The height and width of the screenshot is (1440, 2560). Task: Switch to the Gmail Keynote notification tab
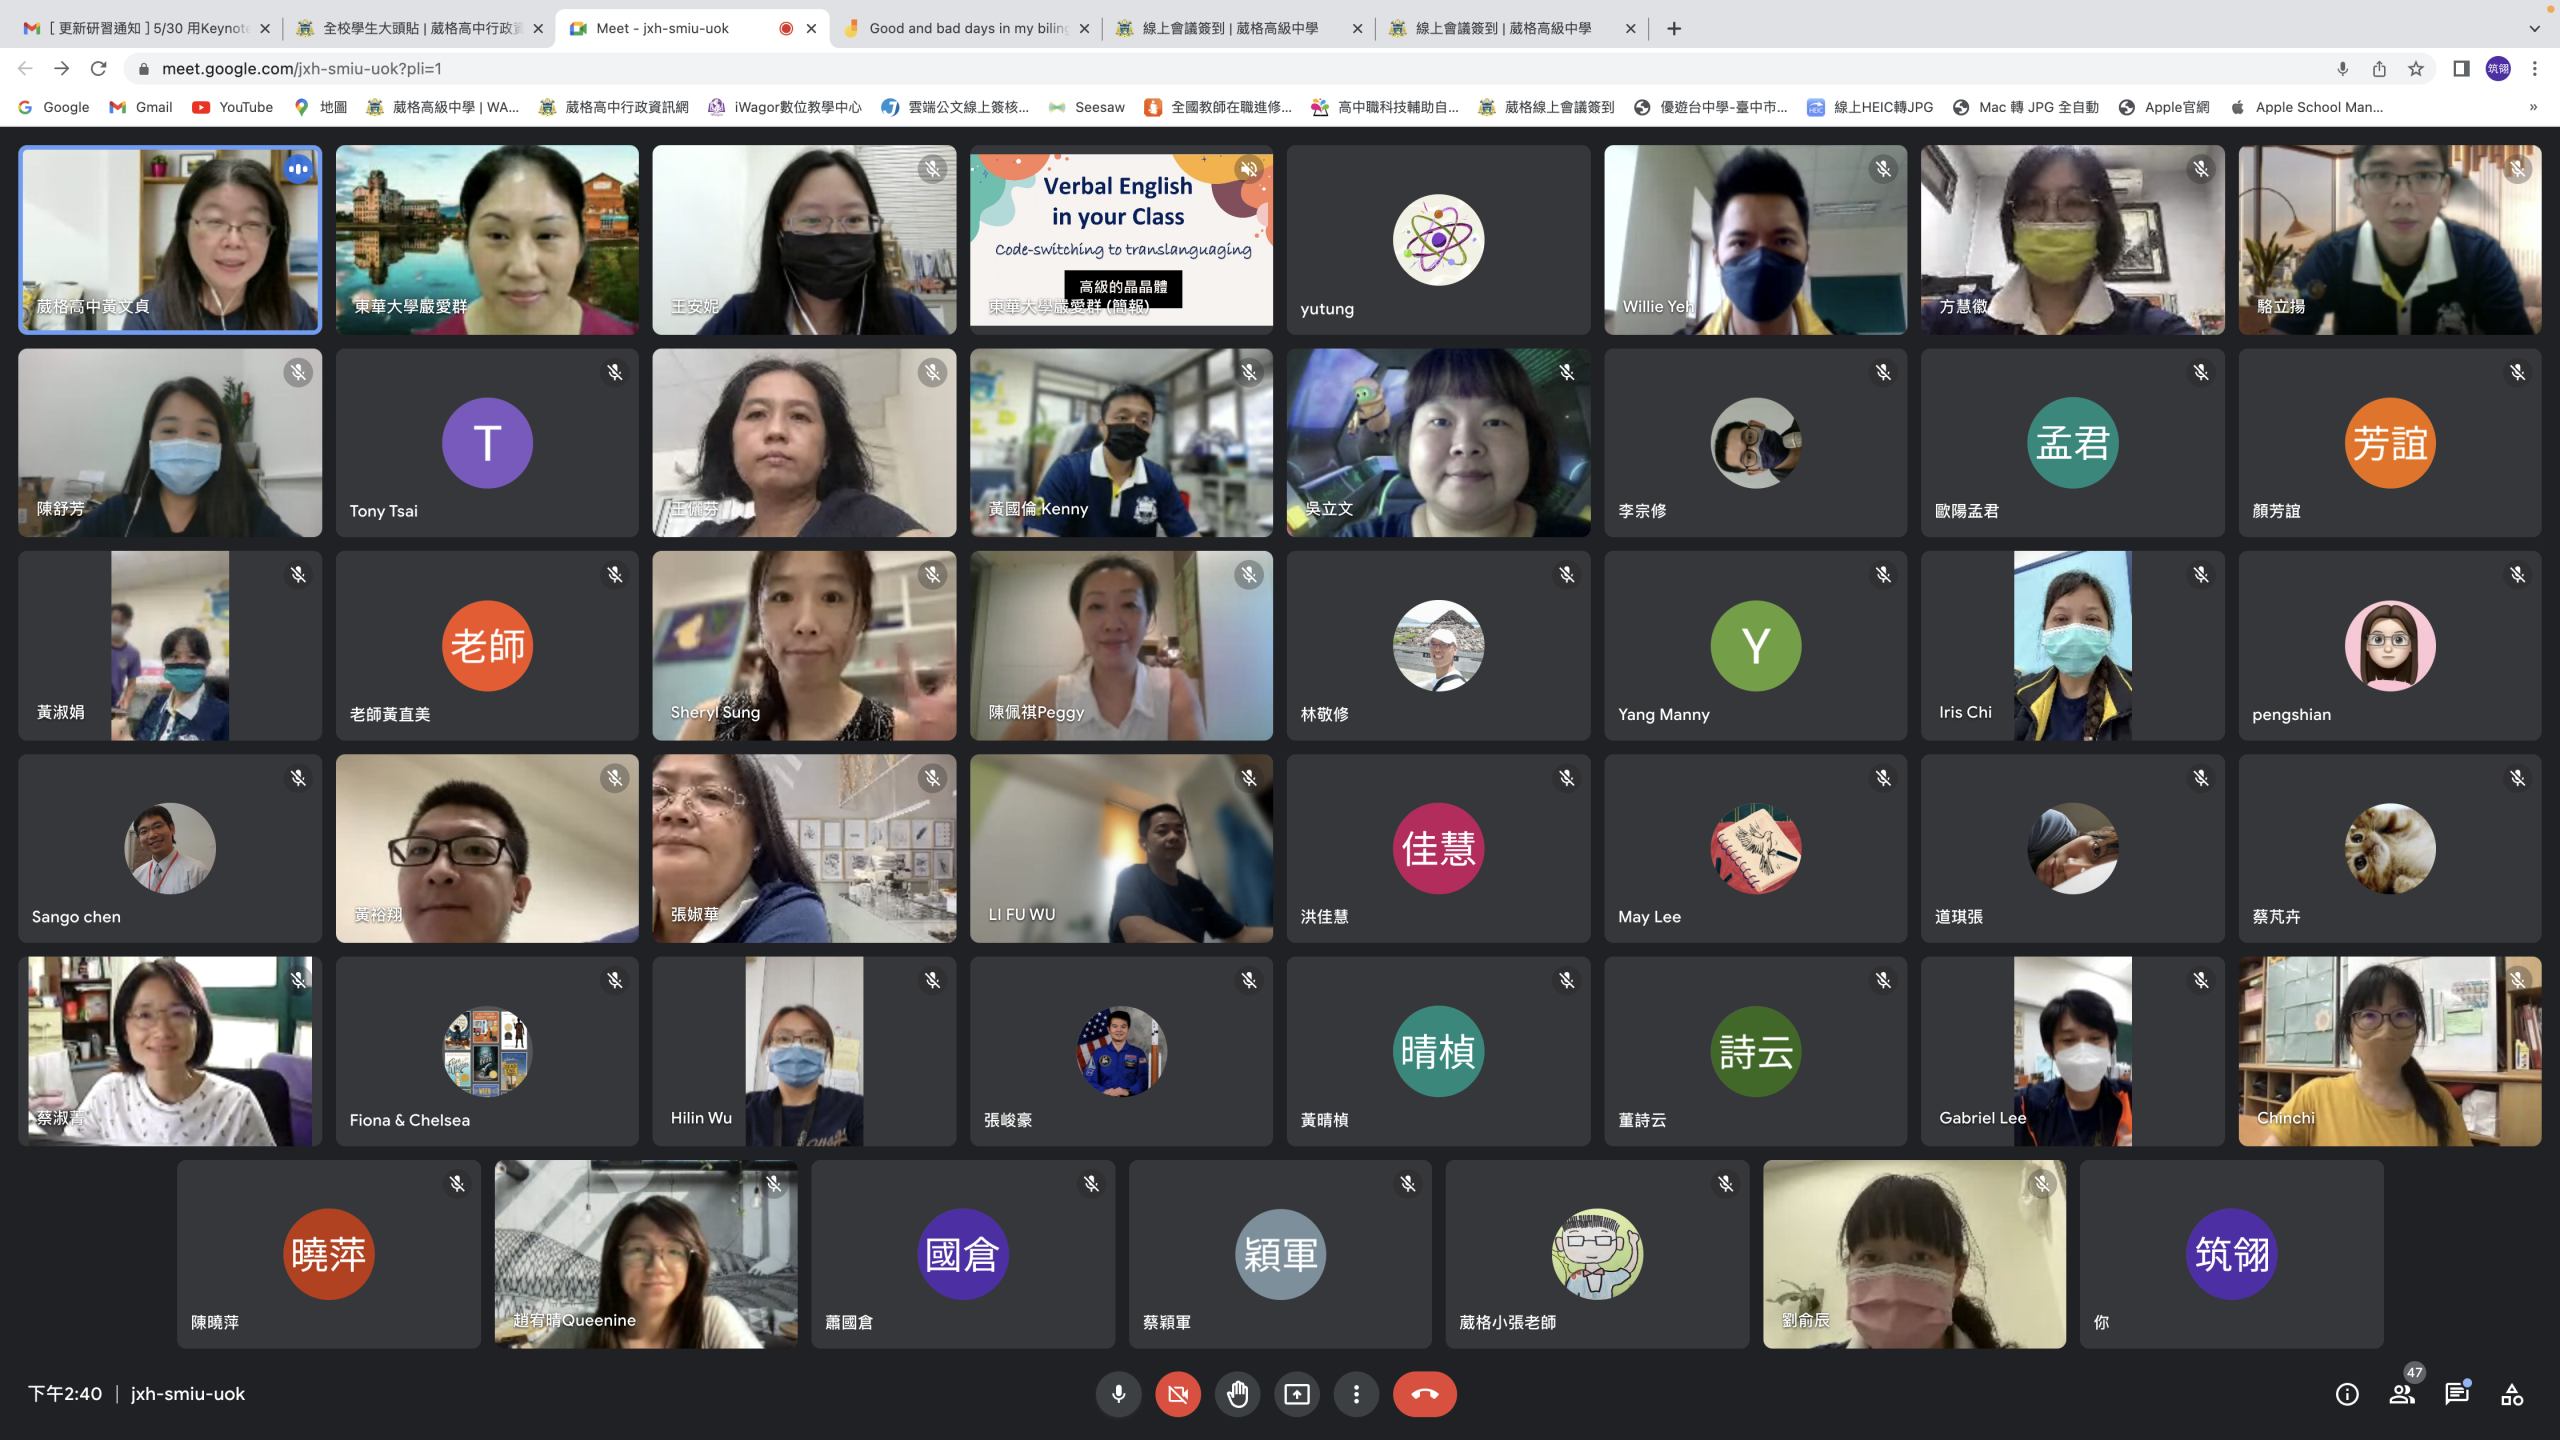150,28
